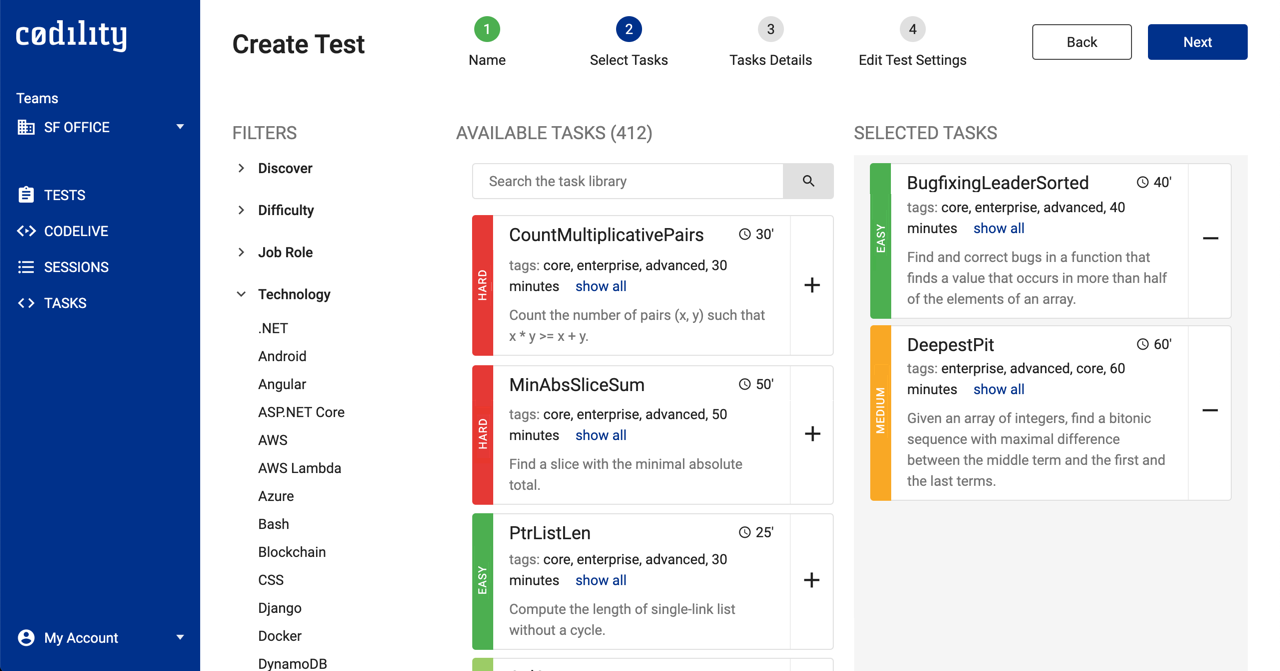
Task: Show all tags for DeepestPit
Action: 998,389
